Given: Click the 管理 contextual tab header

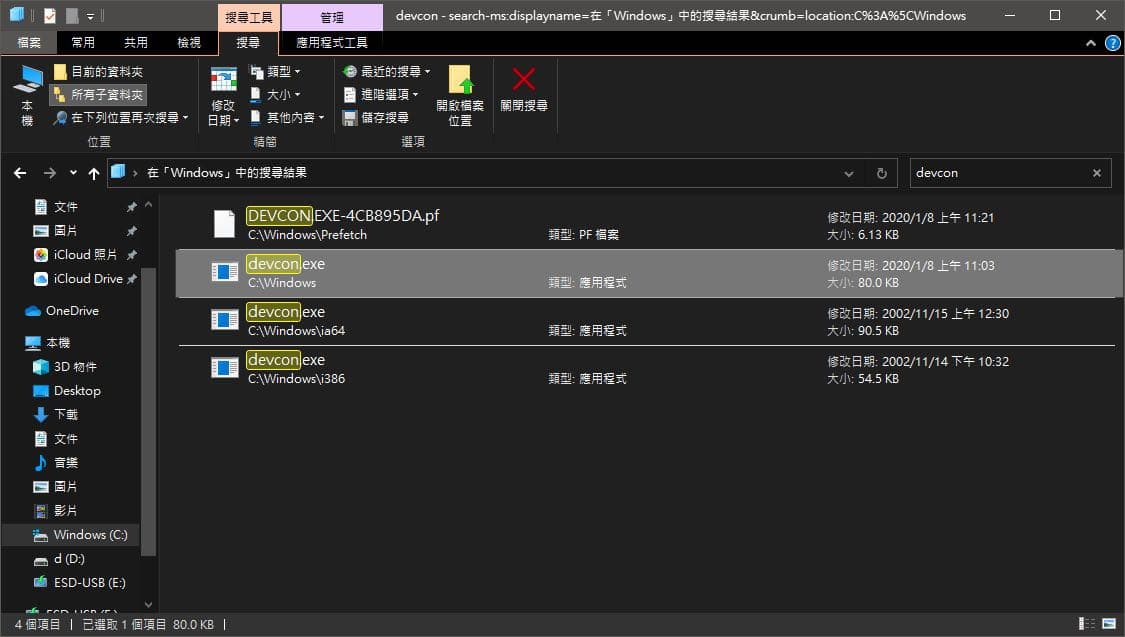Looking at the screenshot, I should 331,16.
